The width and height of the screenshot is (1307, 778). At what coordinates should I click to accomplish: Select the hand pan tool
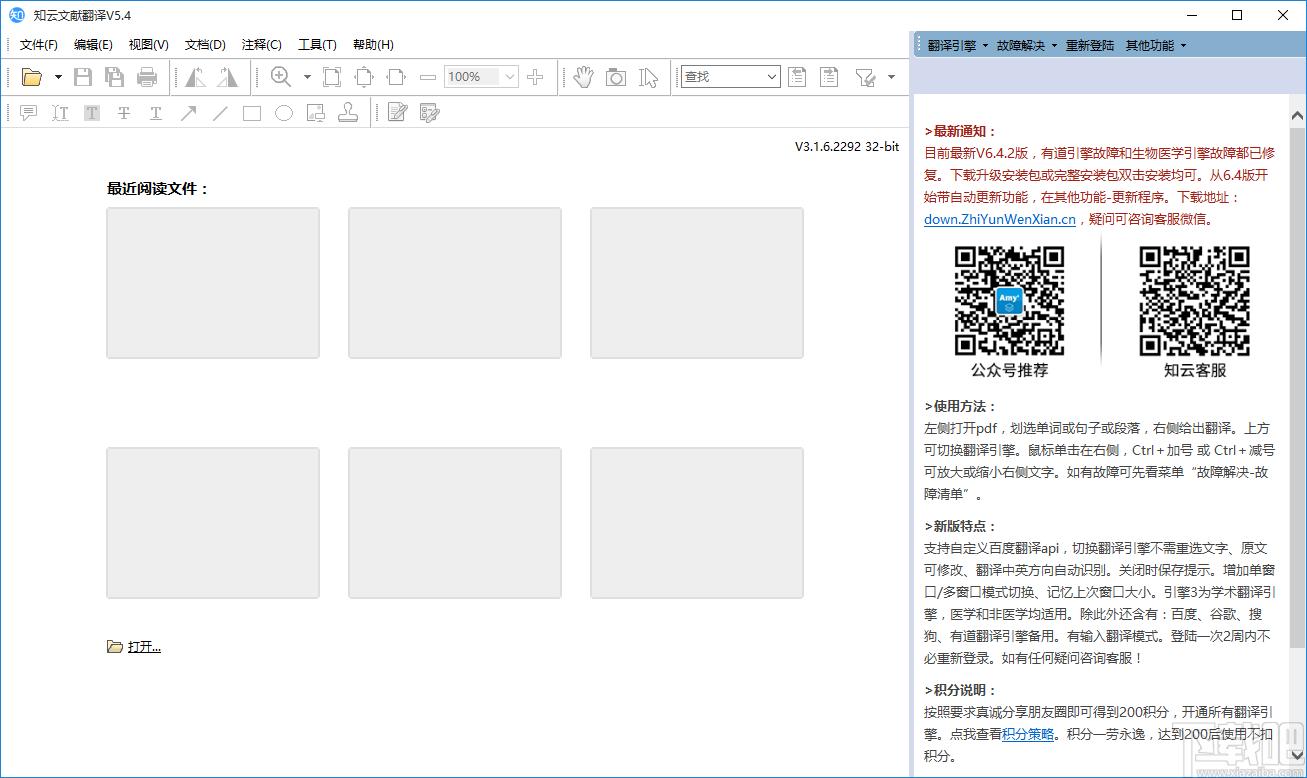[584, 77]
